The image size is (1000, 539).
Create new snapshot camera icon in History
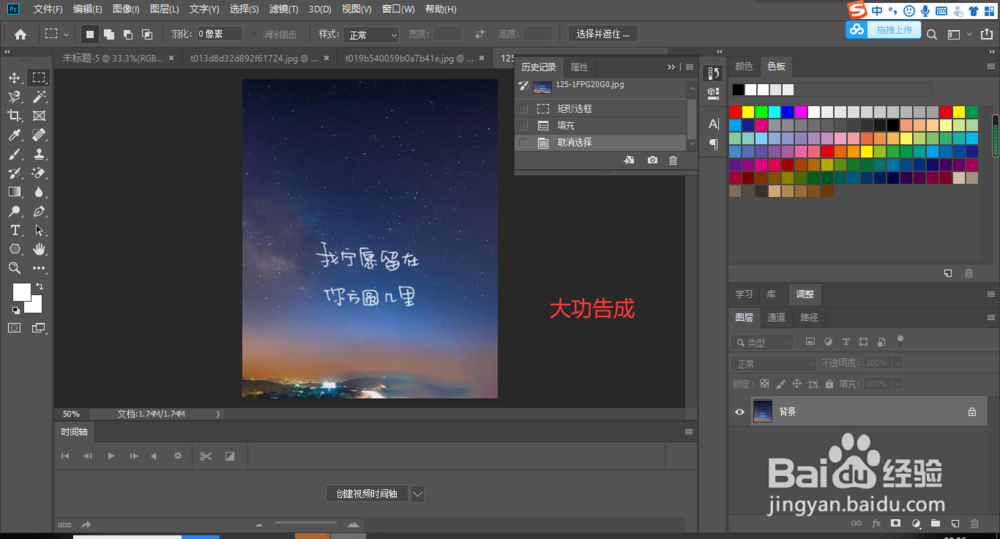point(652,160)
